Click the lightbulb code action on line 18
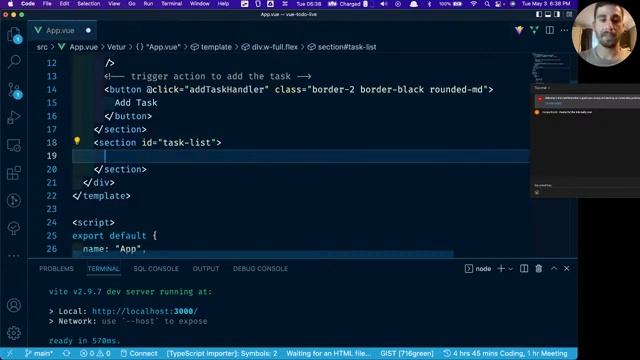Viewport: 640px width, 360px height. point(77,141)
